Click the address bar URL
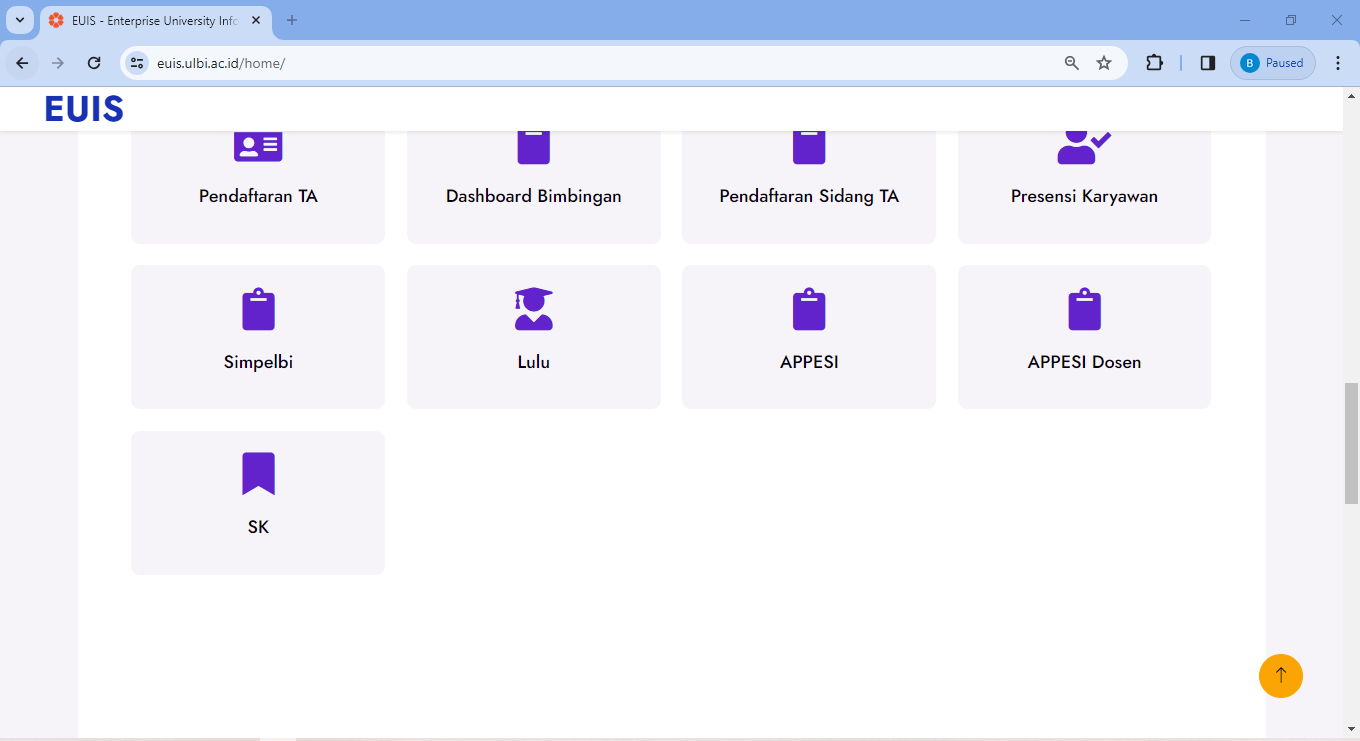 click(x=221, y=63)
